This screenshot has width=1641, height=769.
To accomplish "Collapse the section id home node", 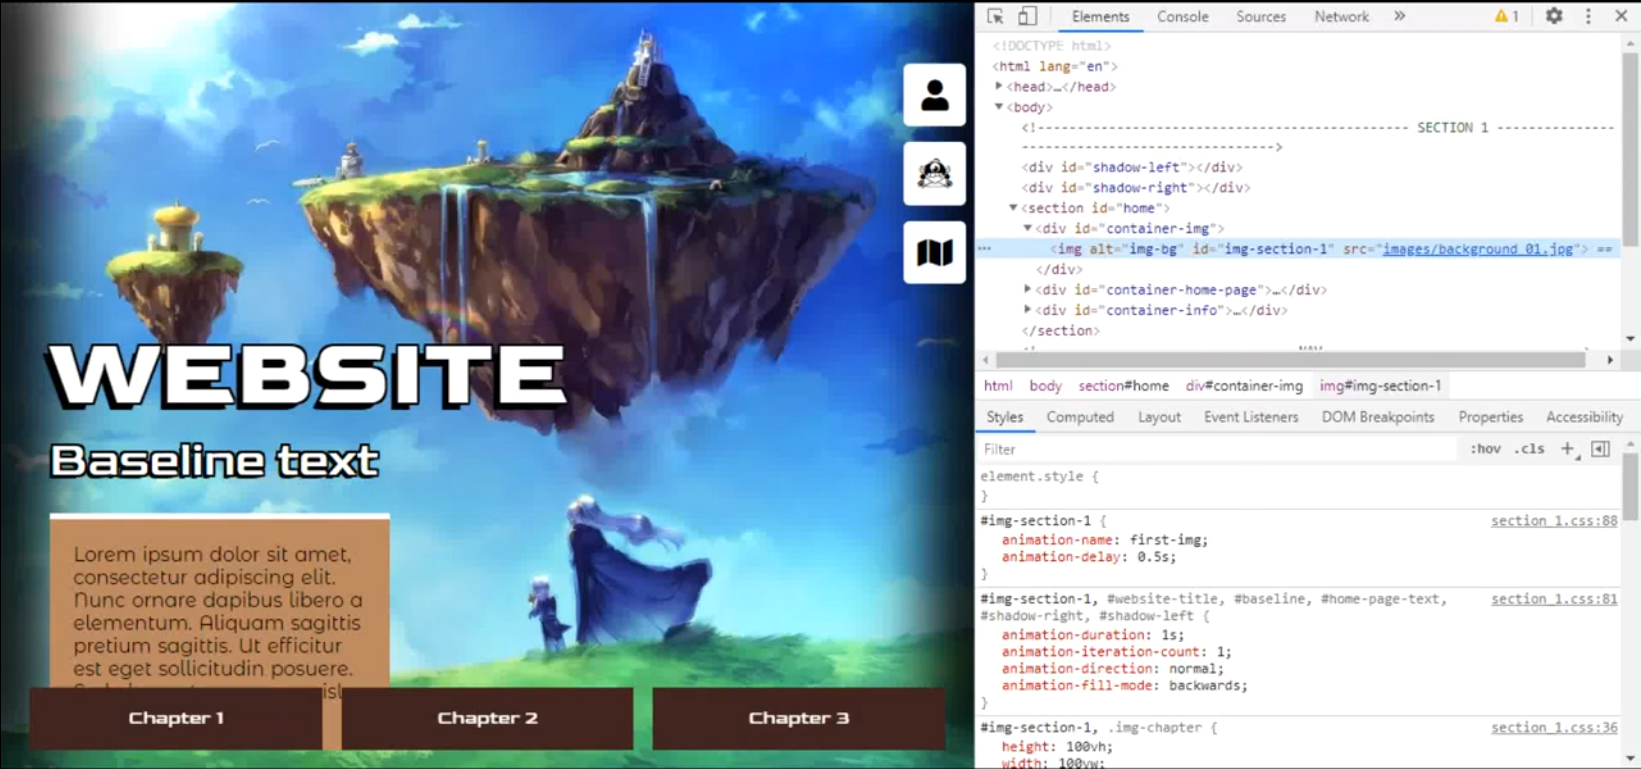I will tap(1013, 208).
